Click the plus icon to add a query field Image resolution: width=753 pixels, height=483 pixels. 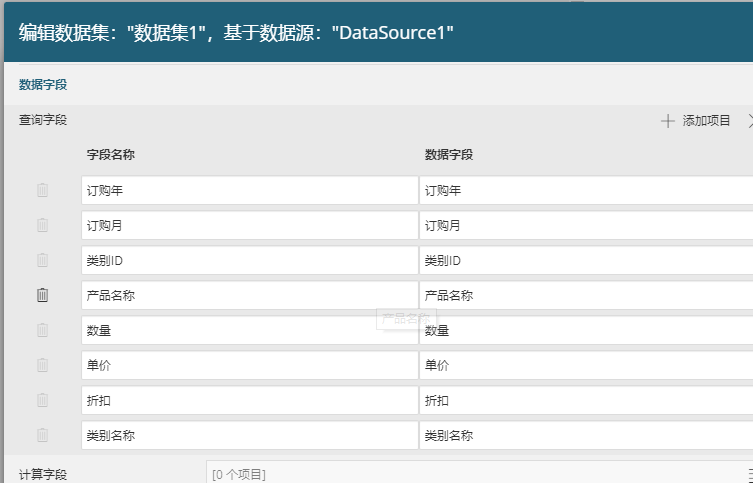click(668, 121)
